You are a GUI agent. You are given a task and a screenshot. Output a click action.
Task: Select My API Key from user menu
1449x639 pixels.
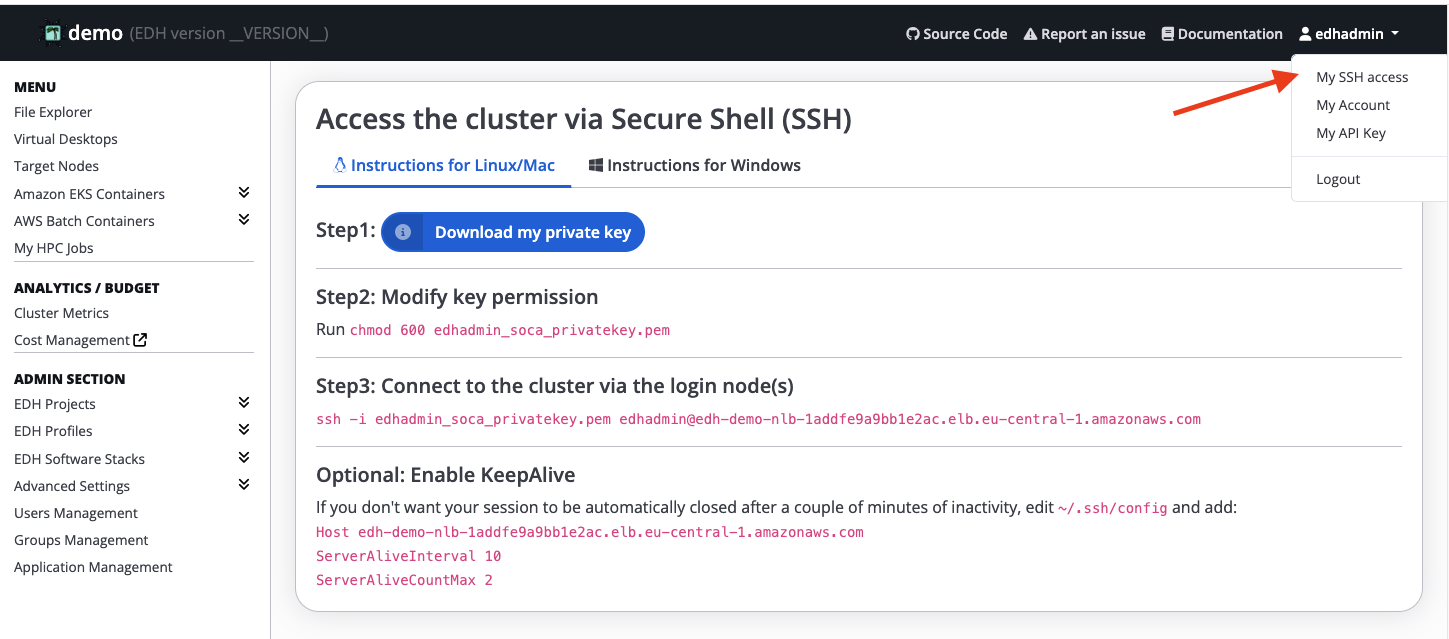pyautogui.click(x=1350, y=133)
